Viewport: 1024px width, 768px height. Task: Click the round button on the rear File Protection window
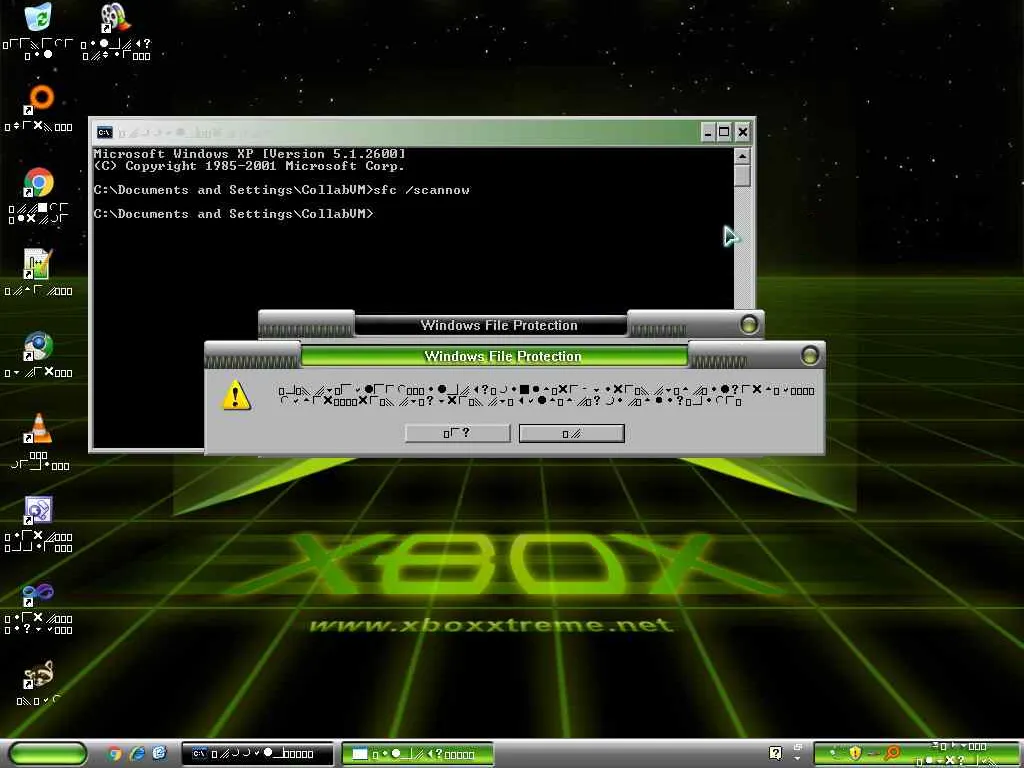[749, 324]
